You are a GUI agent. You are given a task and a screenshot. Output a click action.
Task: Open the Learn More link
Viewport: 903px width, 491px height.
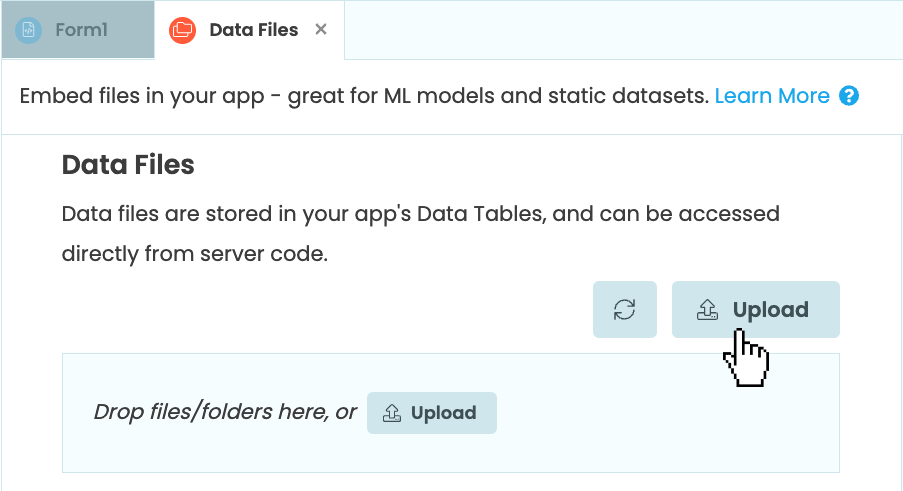click(x=772, y=96)
